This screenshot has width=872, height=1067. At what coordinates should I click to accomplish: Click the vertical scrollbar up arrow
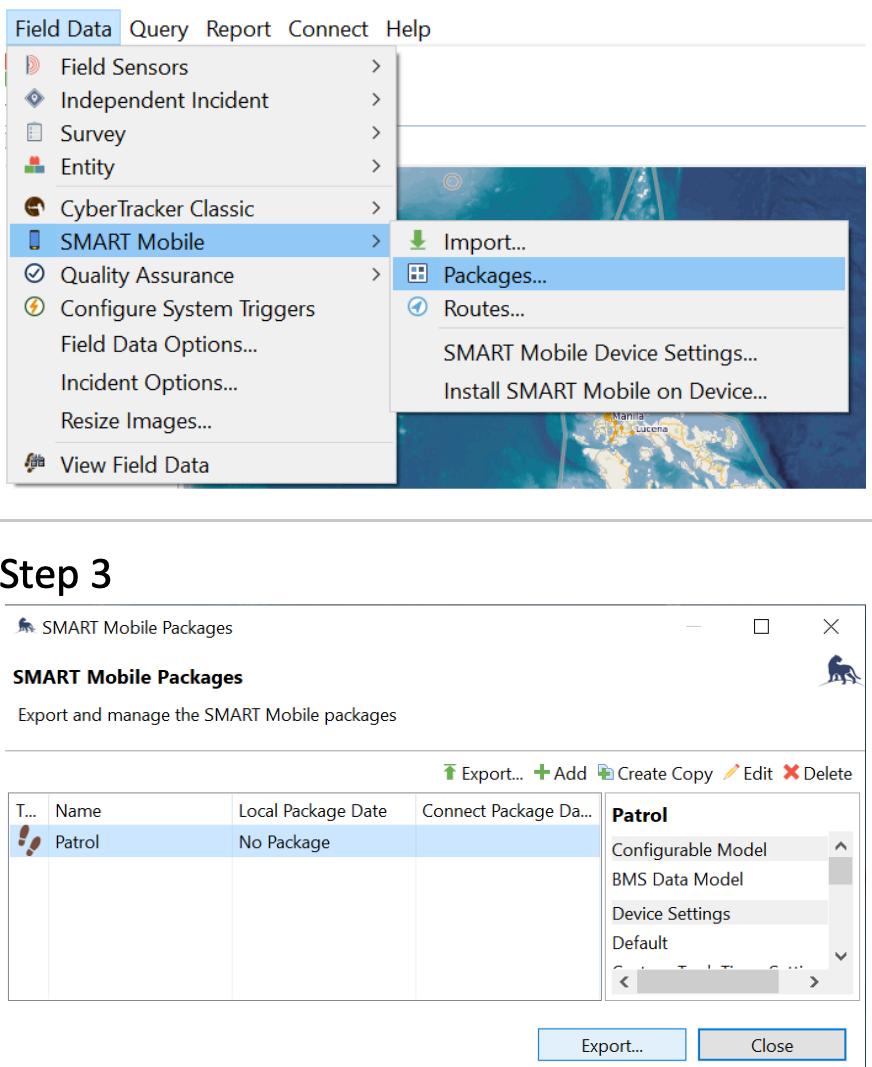840,846
